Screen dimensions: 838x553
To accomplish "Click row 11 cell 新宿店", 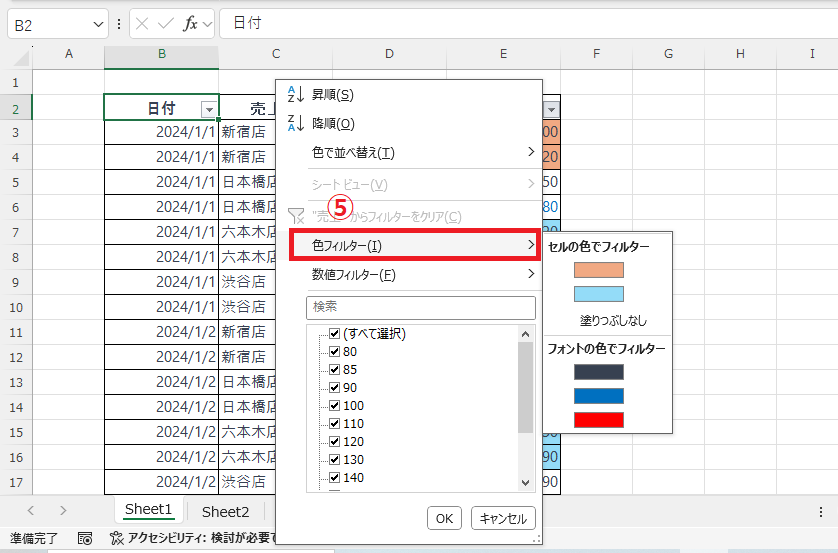I will tap(247, 332).
